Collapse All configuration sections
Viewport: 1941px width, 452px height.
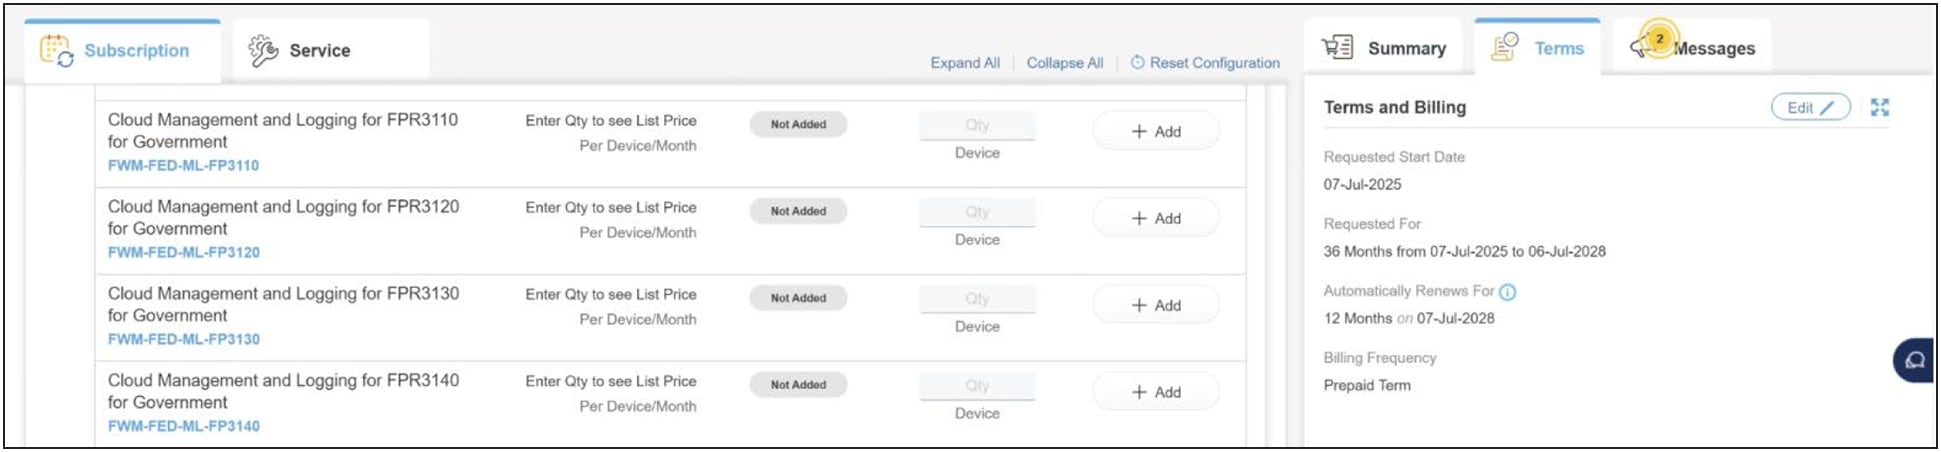(1065, 63)
